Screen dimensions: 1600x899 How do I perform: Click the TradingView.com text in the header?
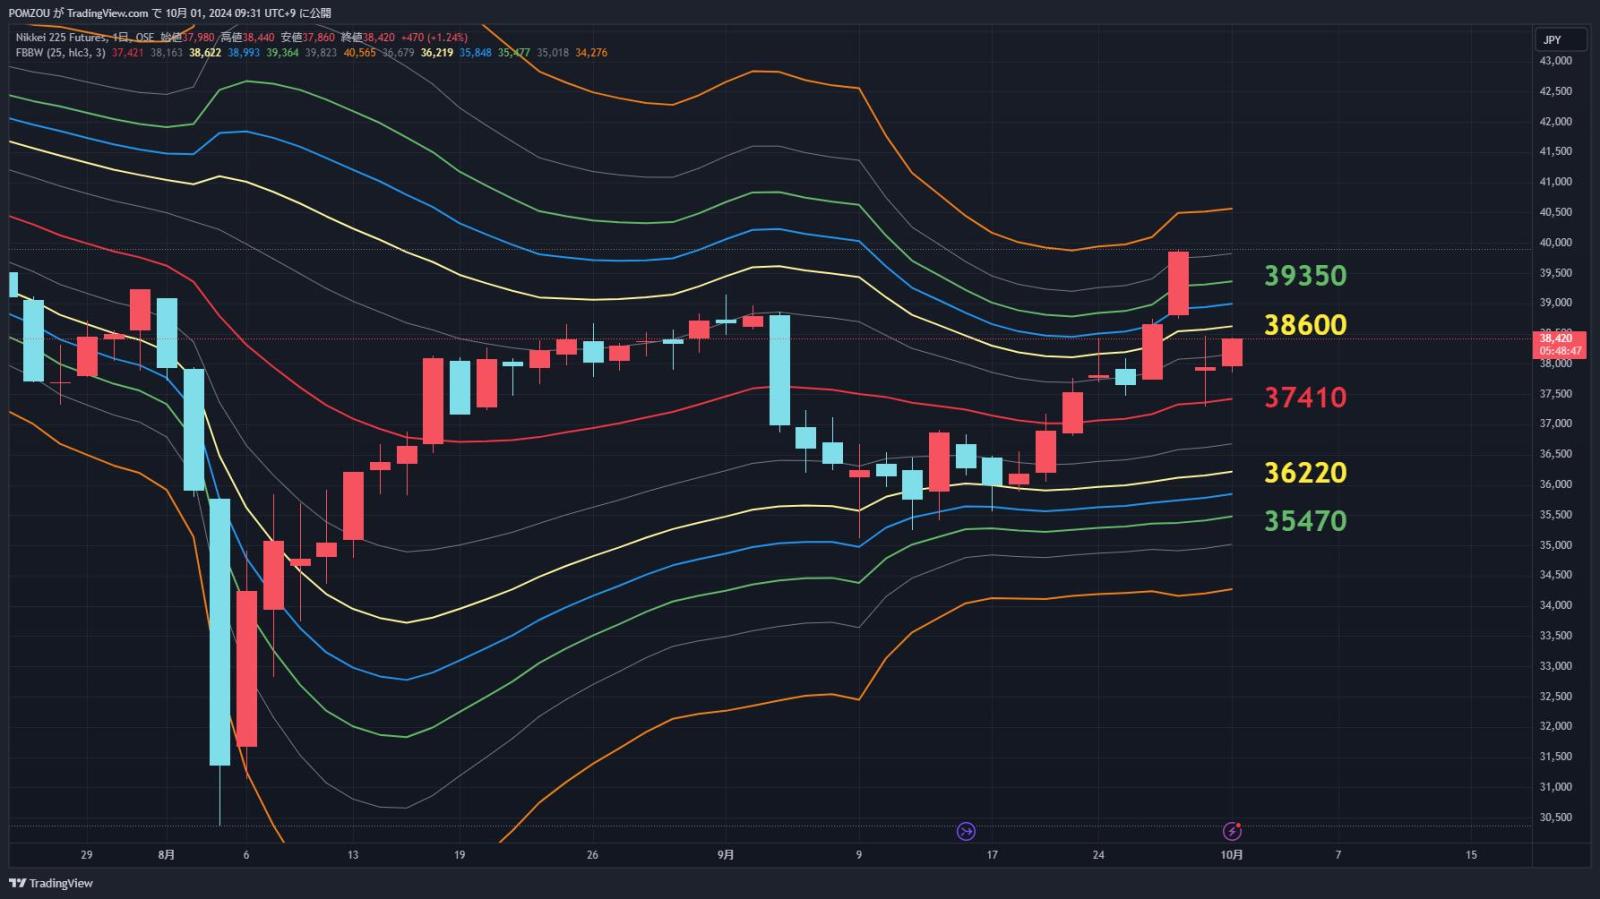pos(107,13)
